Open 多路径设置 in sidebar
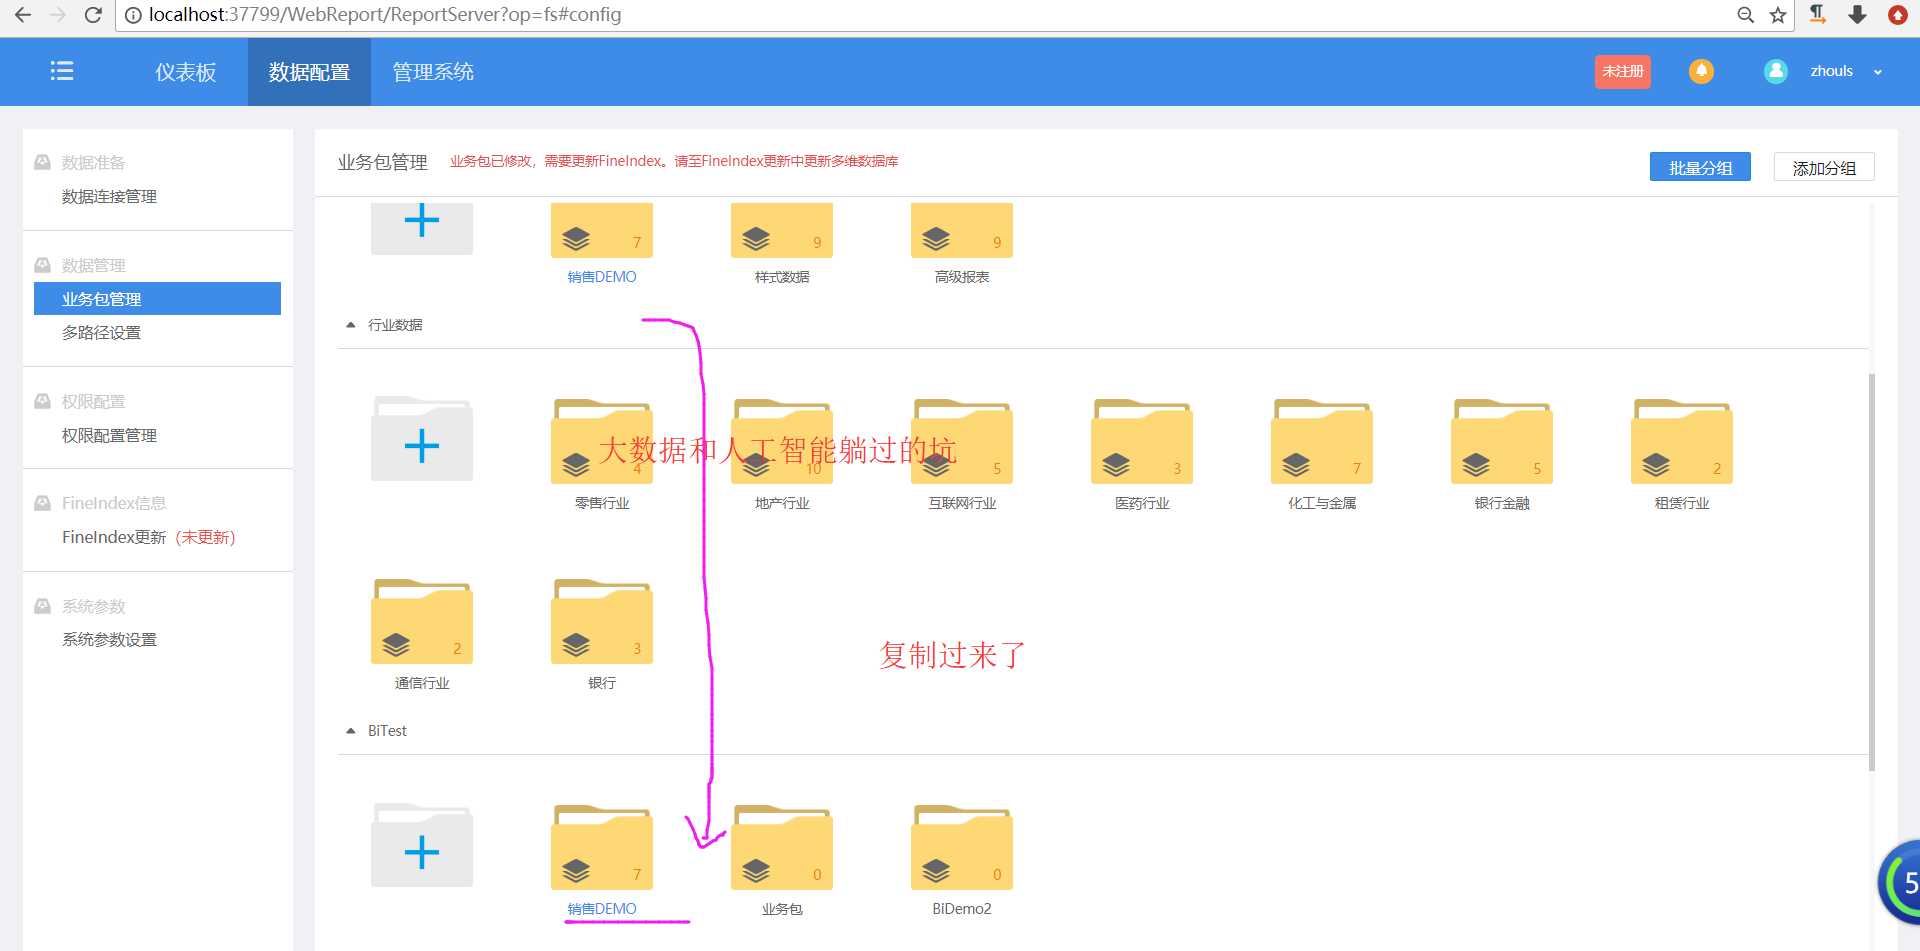Image resolution: width=1920 pixels, height=951 pixels. [101, 332]
